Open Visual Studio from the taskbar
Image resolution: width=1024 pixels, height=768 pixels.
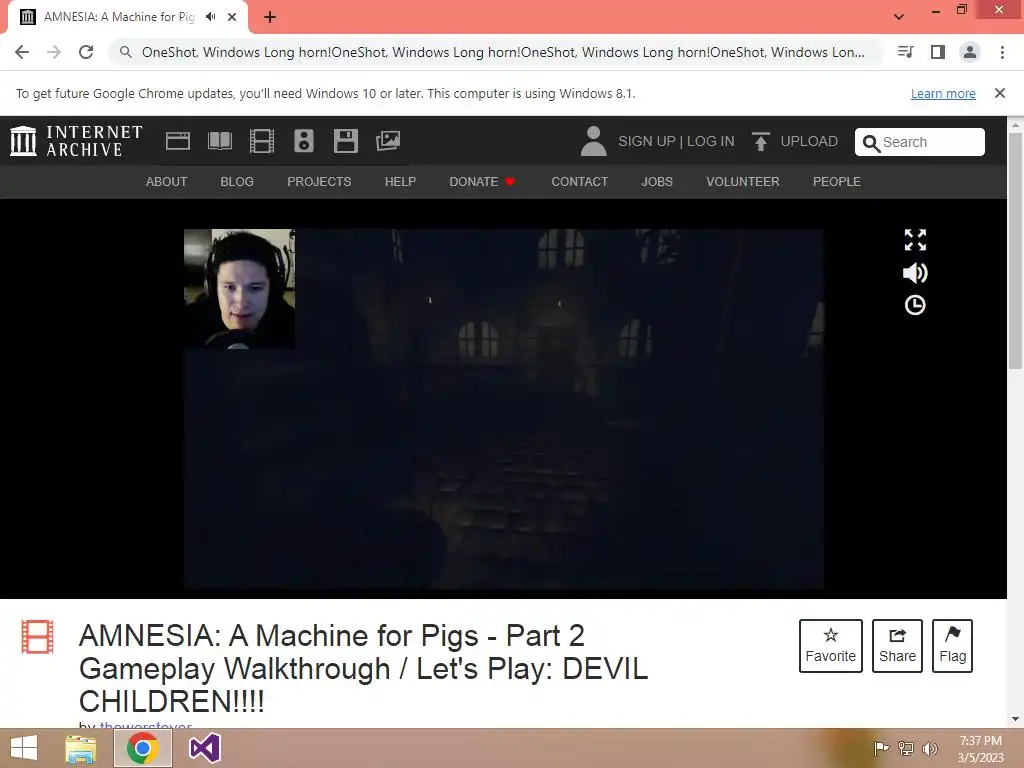(204, 748)
